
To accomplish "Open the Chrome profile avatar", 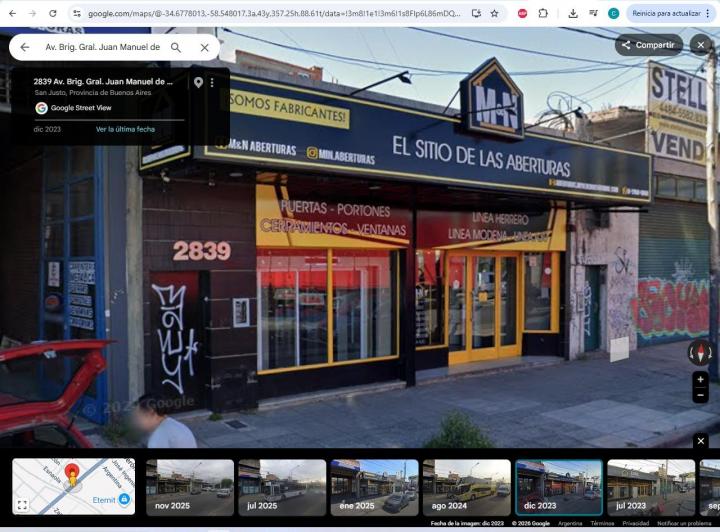I will pos(613,13).
